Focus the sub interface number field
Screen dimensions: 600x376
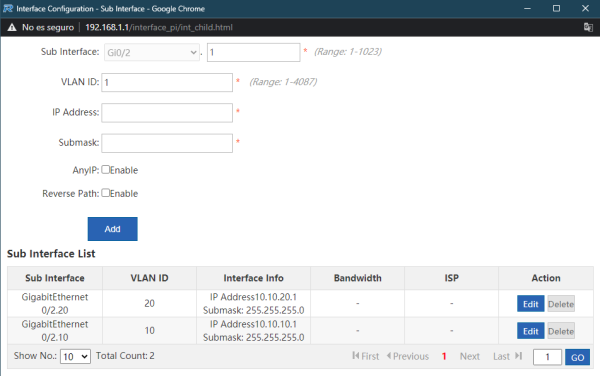click(253, 52)
